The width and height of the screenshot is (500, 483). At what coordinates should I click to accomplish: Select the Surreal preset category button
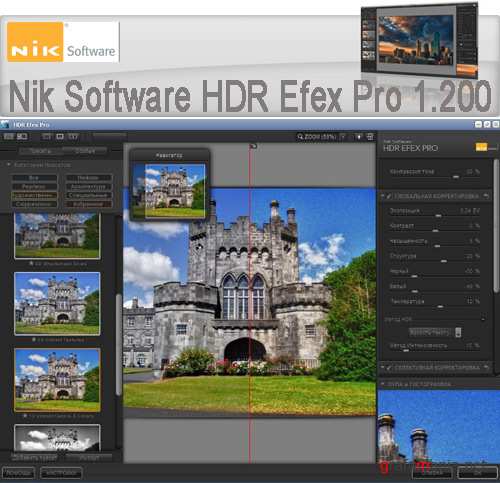34,204
